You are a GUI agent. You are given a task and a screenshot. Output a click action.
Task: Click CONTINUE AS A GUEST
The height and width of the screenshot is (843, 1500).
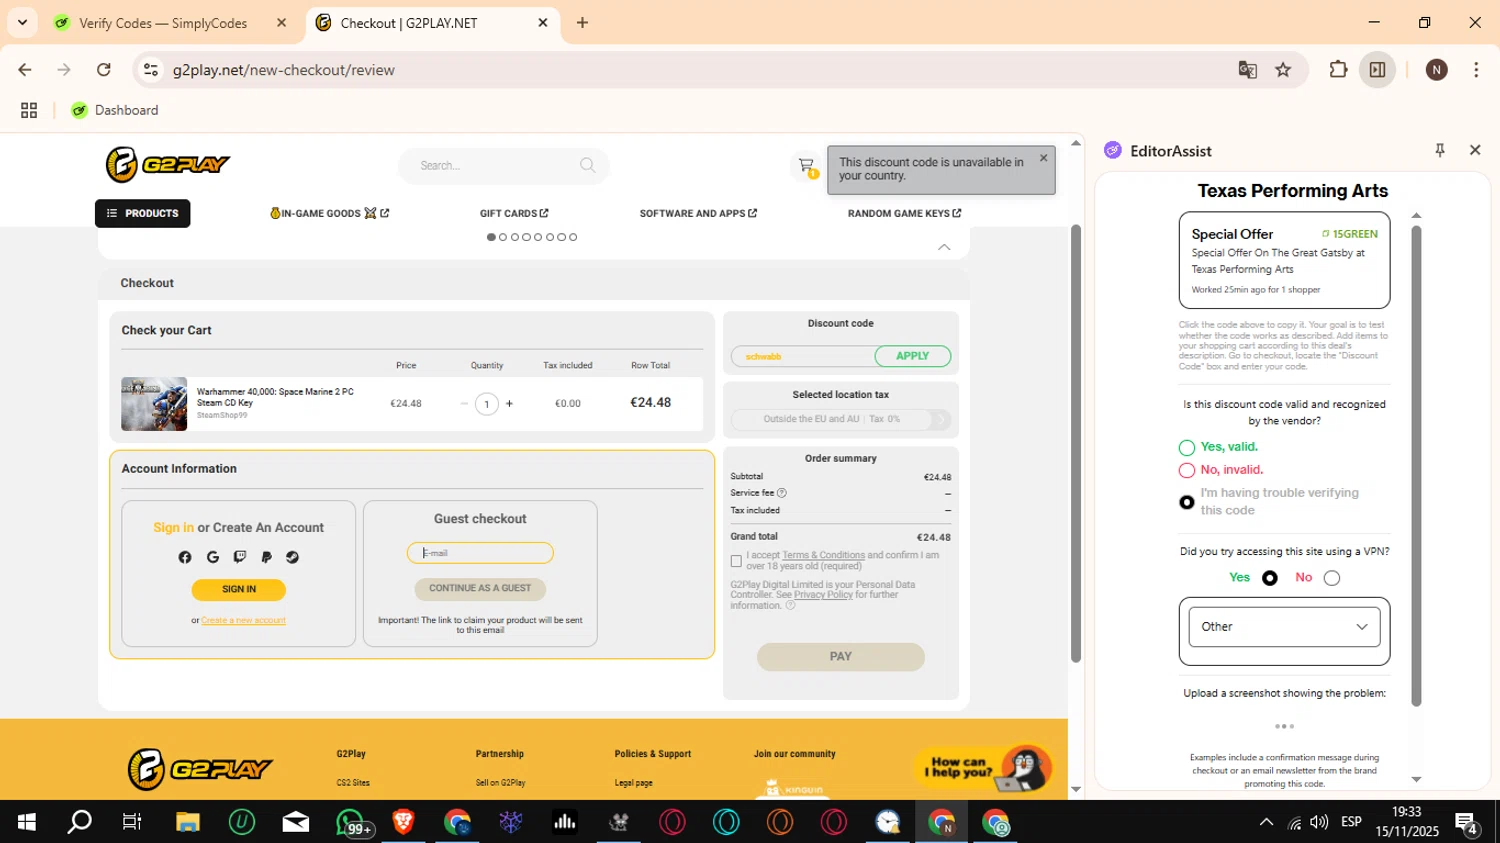click(480, 588)
